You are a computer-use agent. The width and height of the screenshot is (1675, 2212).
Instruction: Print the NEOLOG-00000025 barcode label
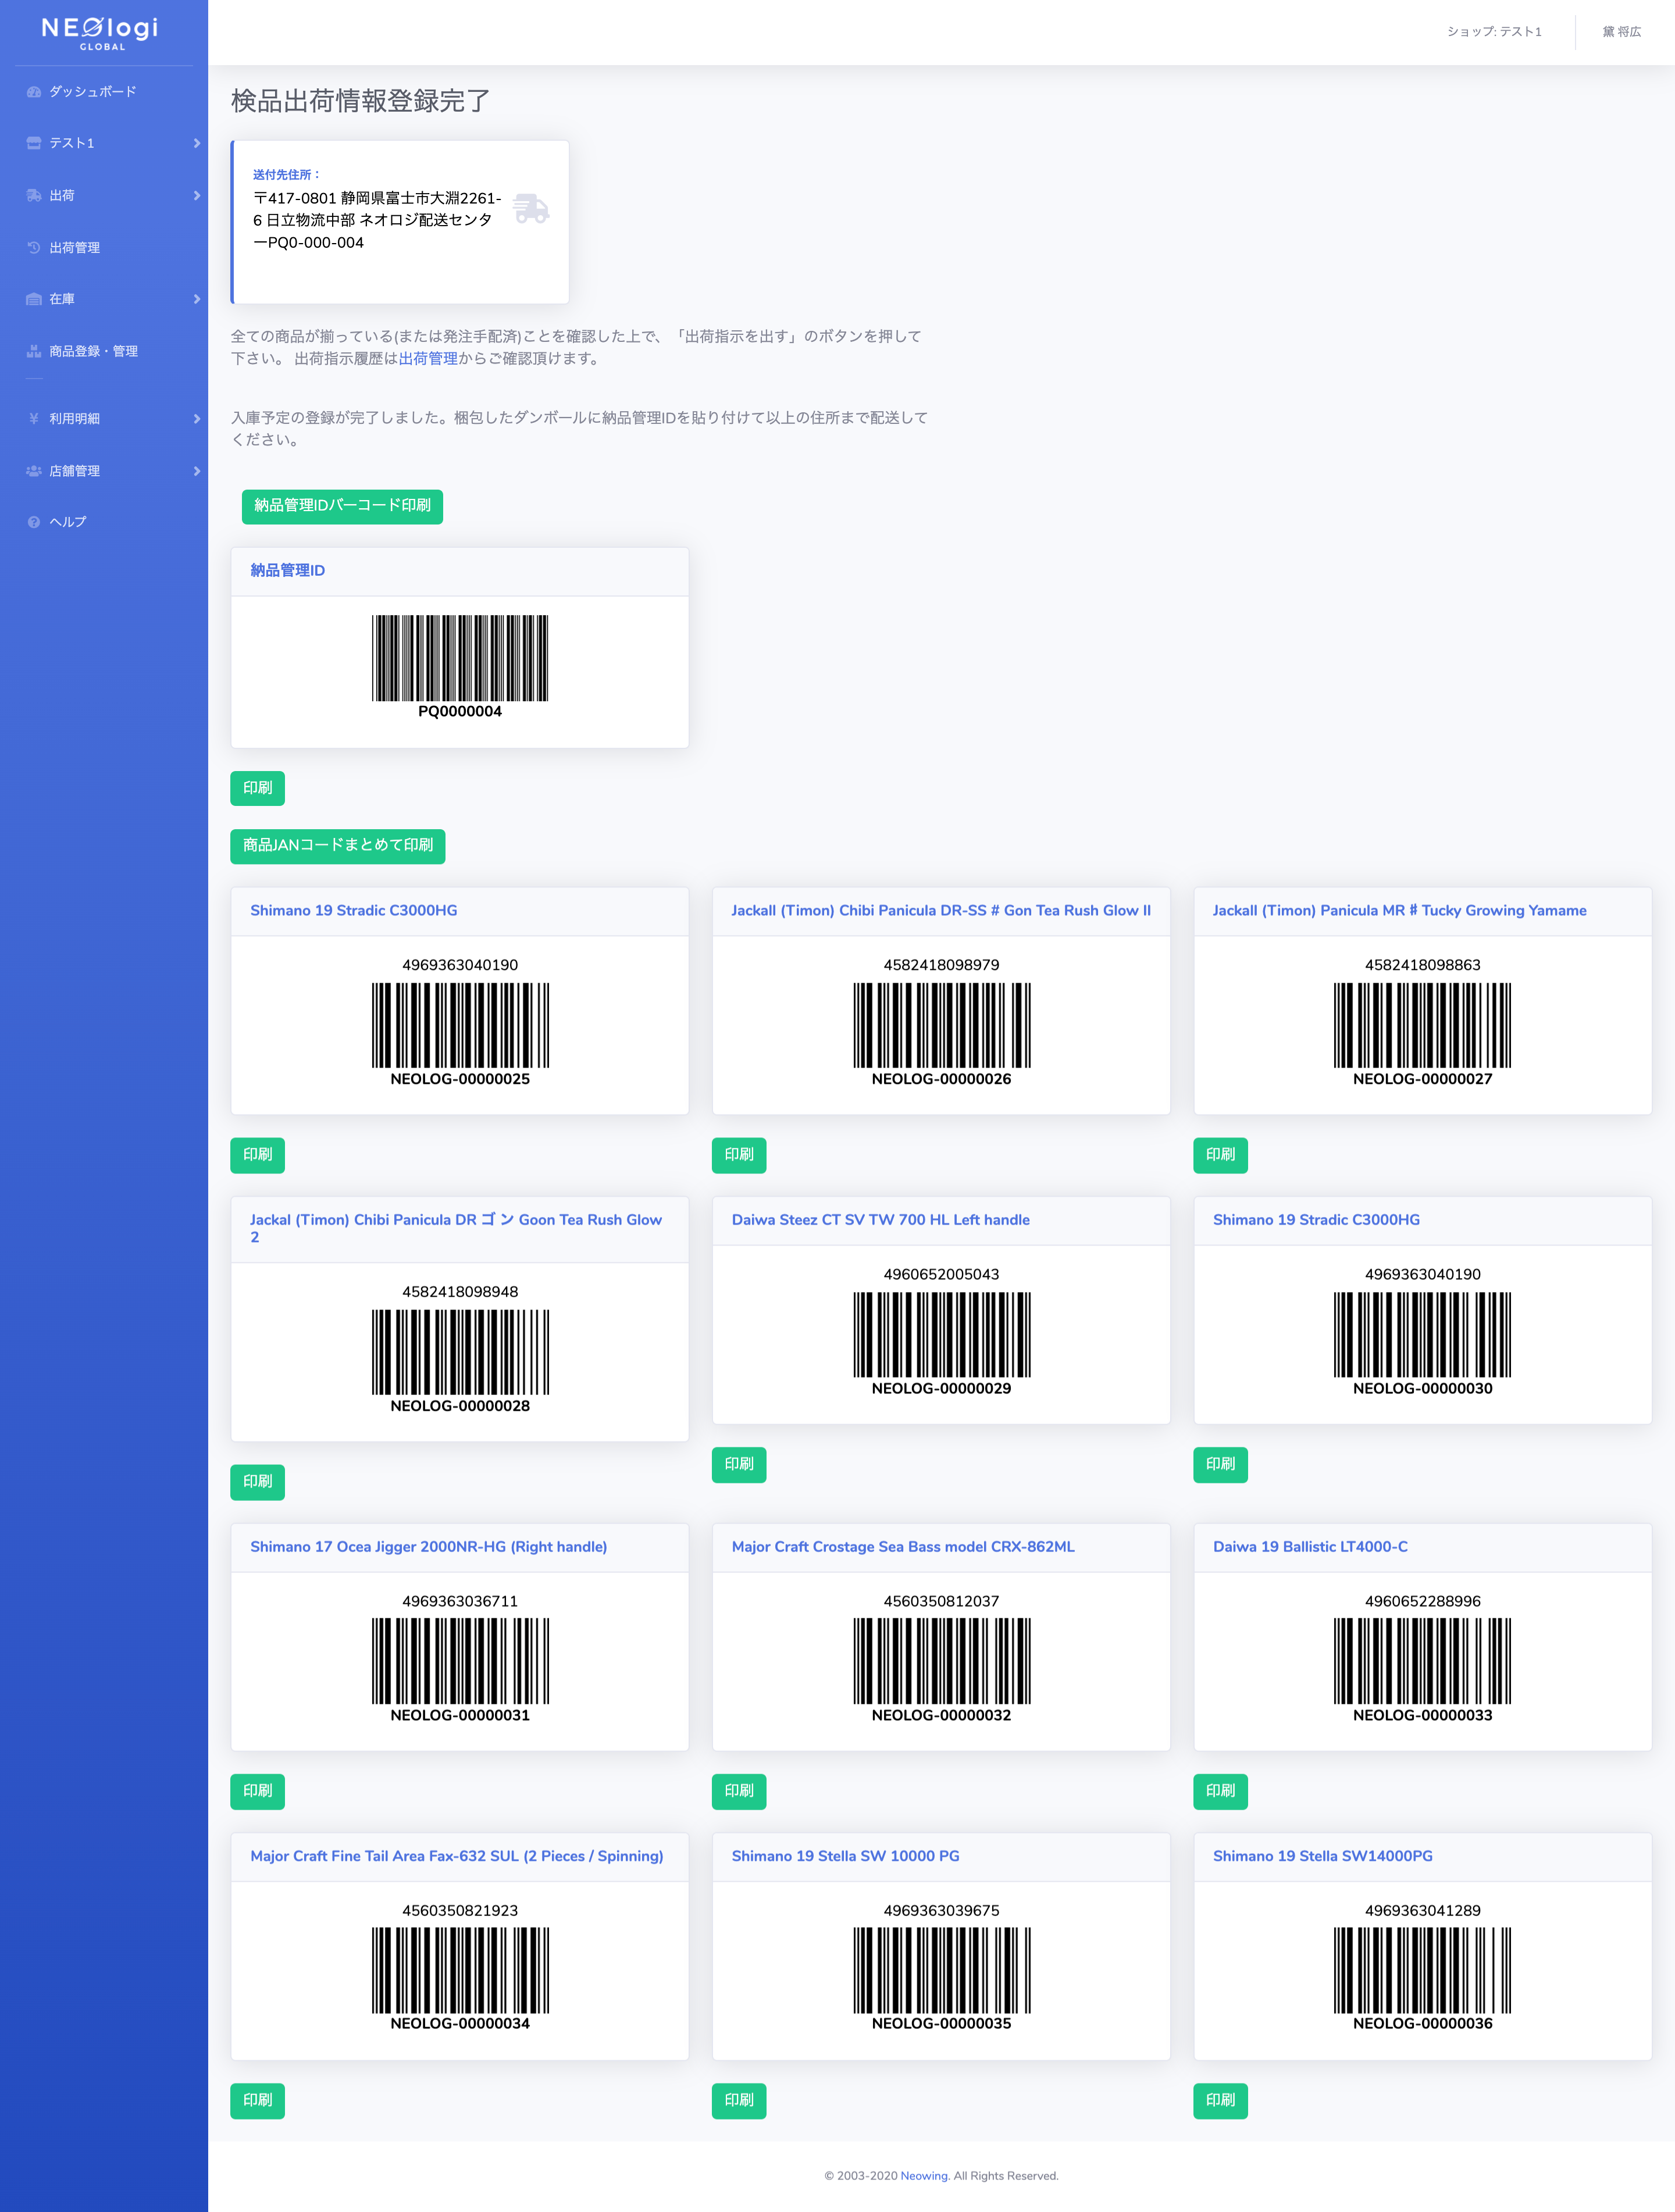[x=257, y=1155]
